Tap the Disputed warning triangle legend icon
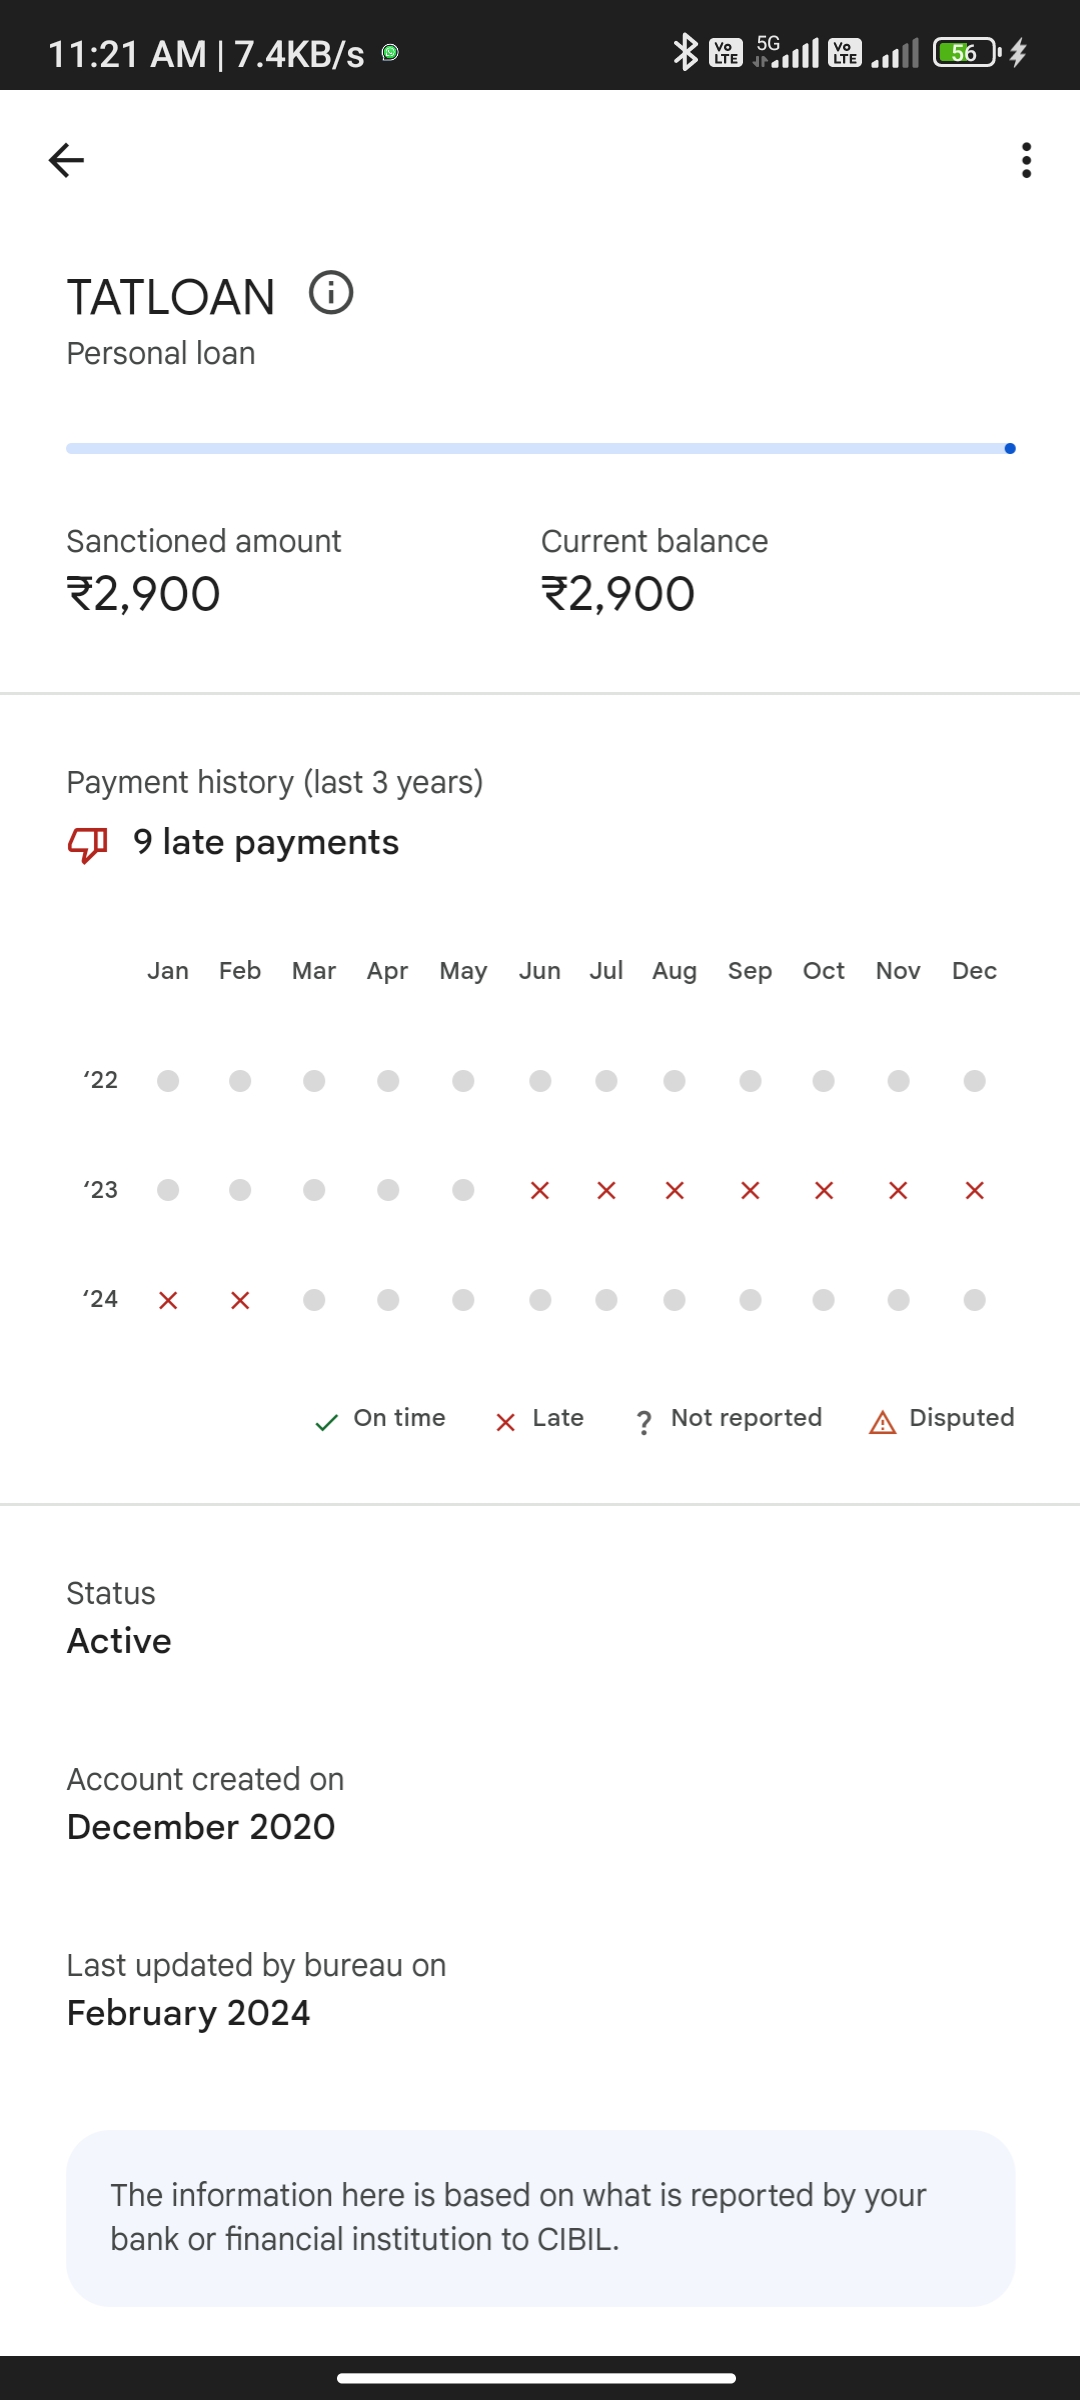This screenshot has height=2400, width=1080. [x=883, y=1422]
